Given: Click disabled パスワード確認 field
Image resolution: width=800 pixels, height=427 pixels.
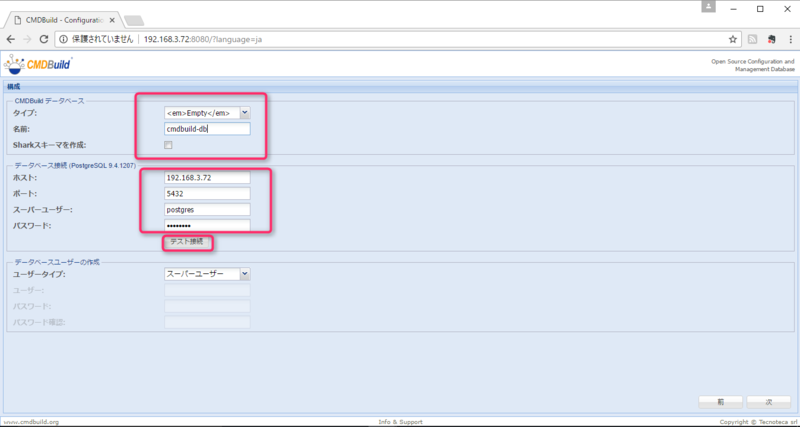Looking at the screenshot, I should [x=207, y=322].
